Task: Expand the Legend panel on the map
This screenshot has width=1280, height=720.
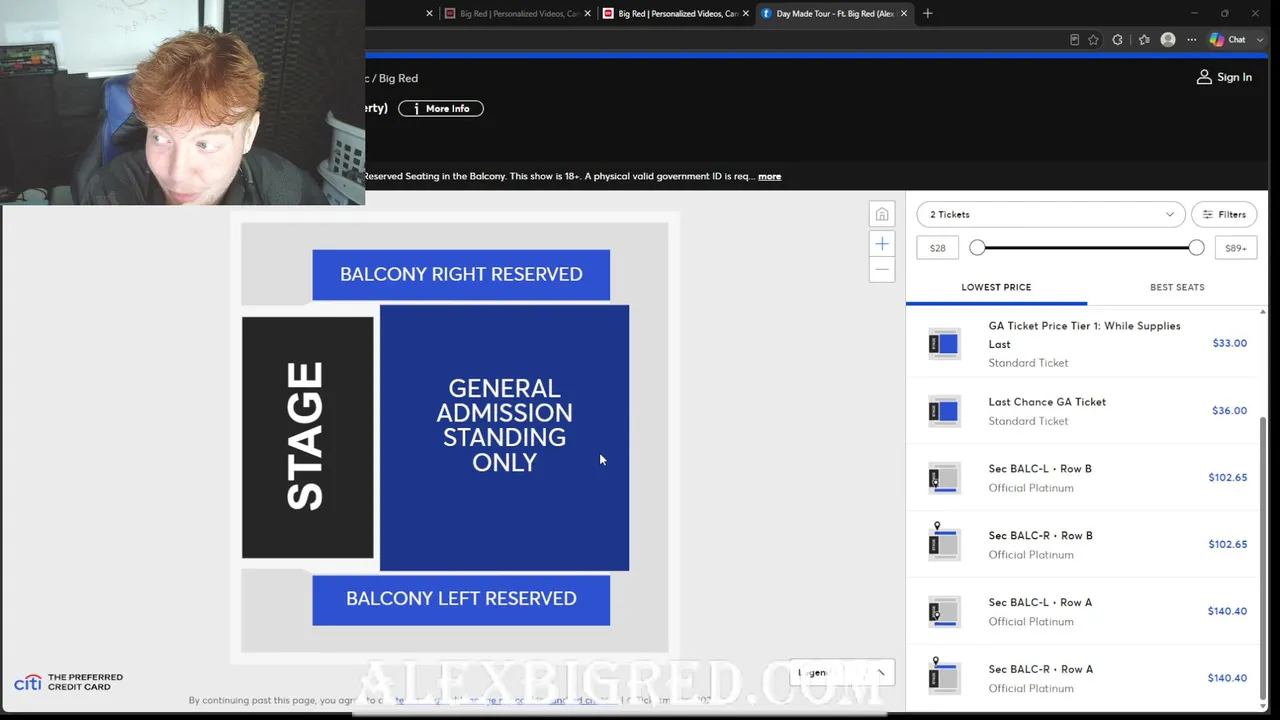Action: (x=842, y=673)
